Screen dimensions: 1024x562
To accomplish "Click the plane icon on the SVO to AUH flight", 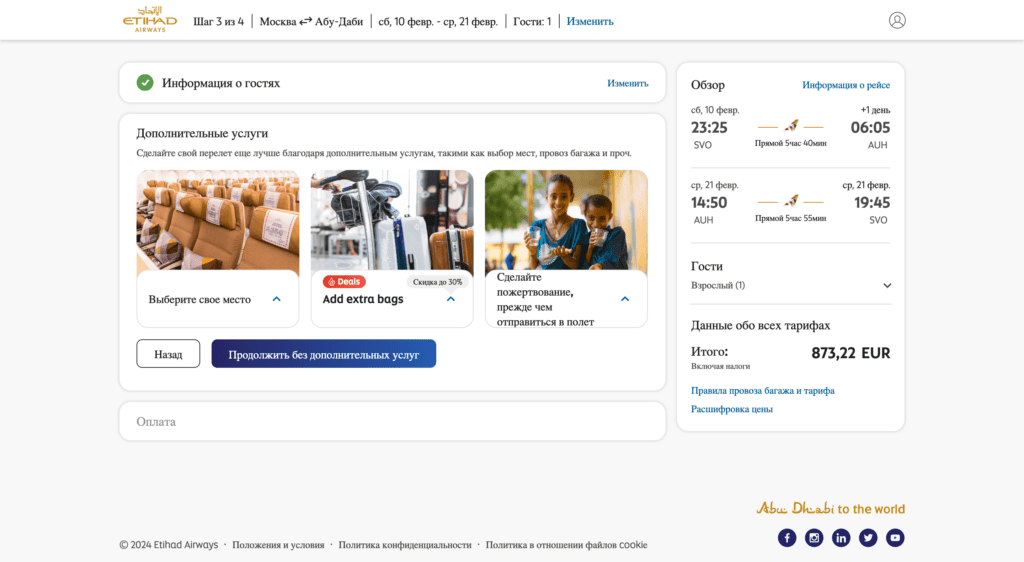I will tap(791, 125).
